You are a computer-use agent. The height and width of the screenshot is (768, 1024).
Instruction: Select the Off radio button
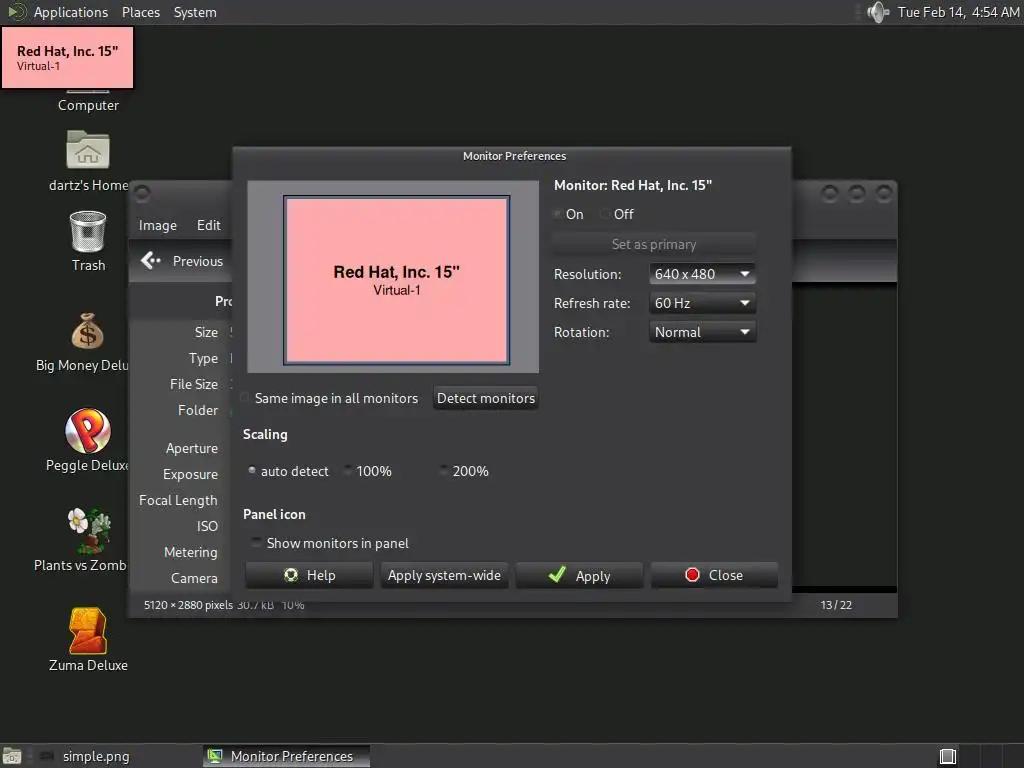coord(605,214)
